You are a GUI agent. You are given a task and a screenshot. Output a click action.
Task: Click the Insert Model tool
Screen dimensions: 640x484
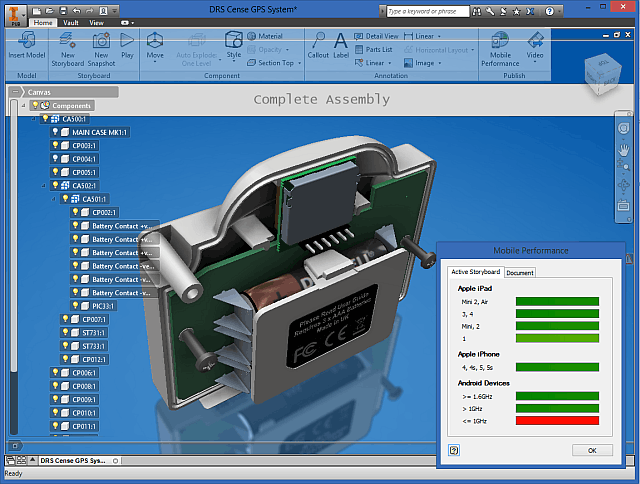(27, 45)
